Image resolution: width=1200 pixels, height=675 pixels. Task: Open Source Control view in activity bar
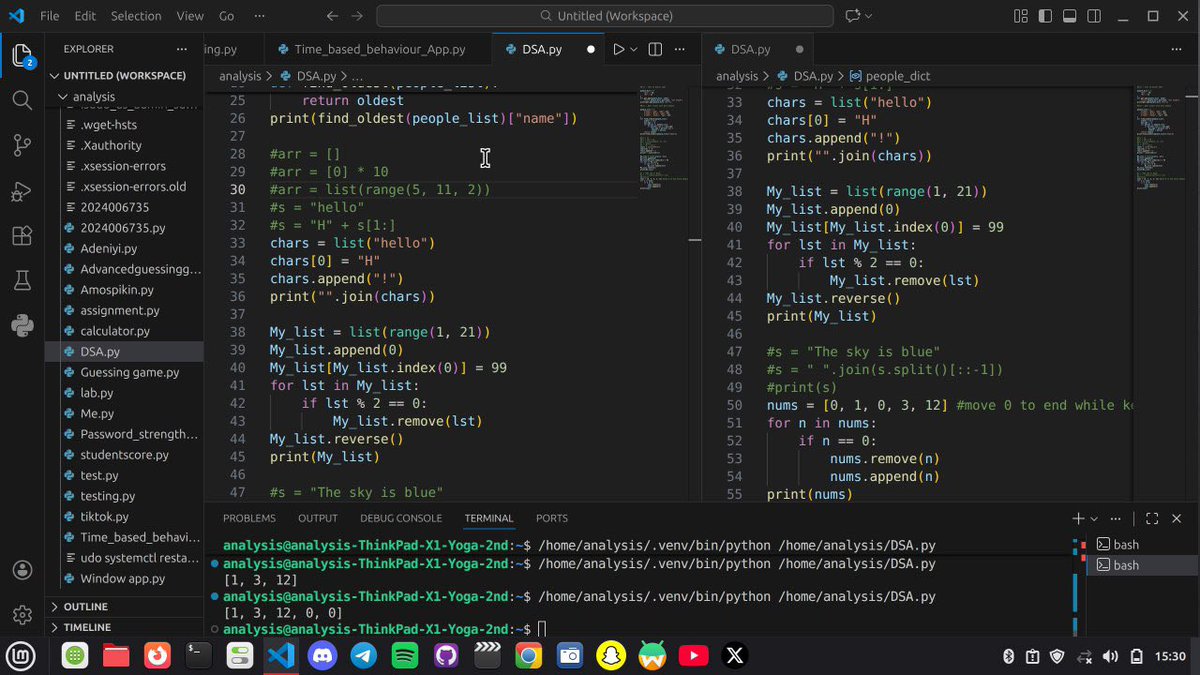[x=22, y=146]
